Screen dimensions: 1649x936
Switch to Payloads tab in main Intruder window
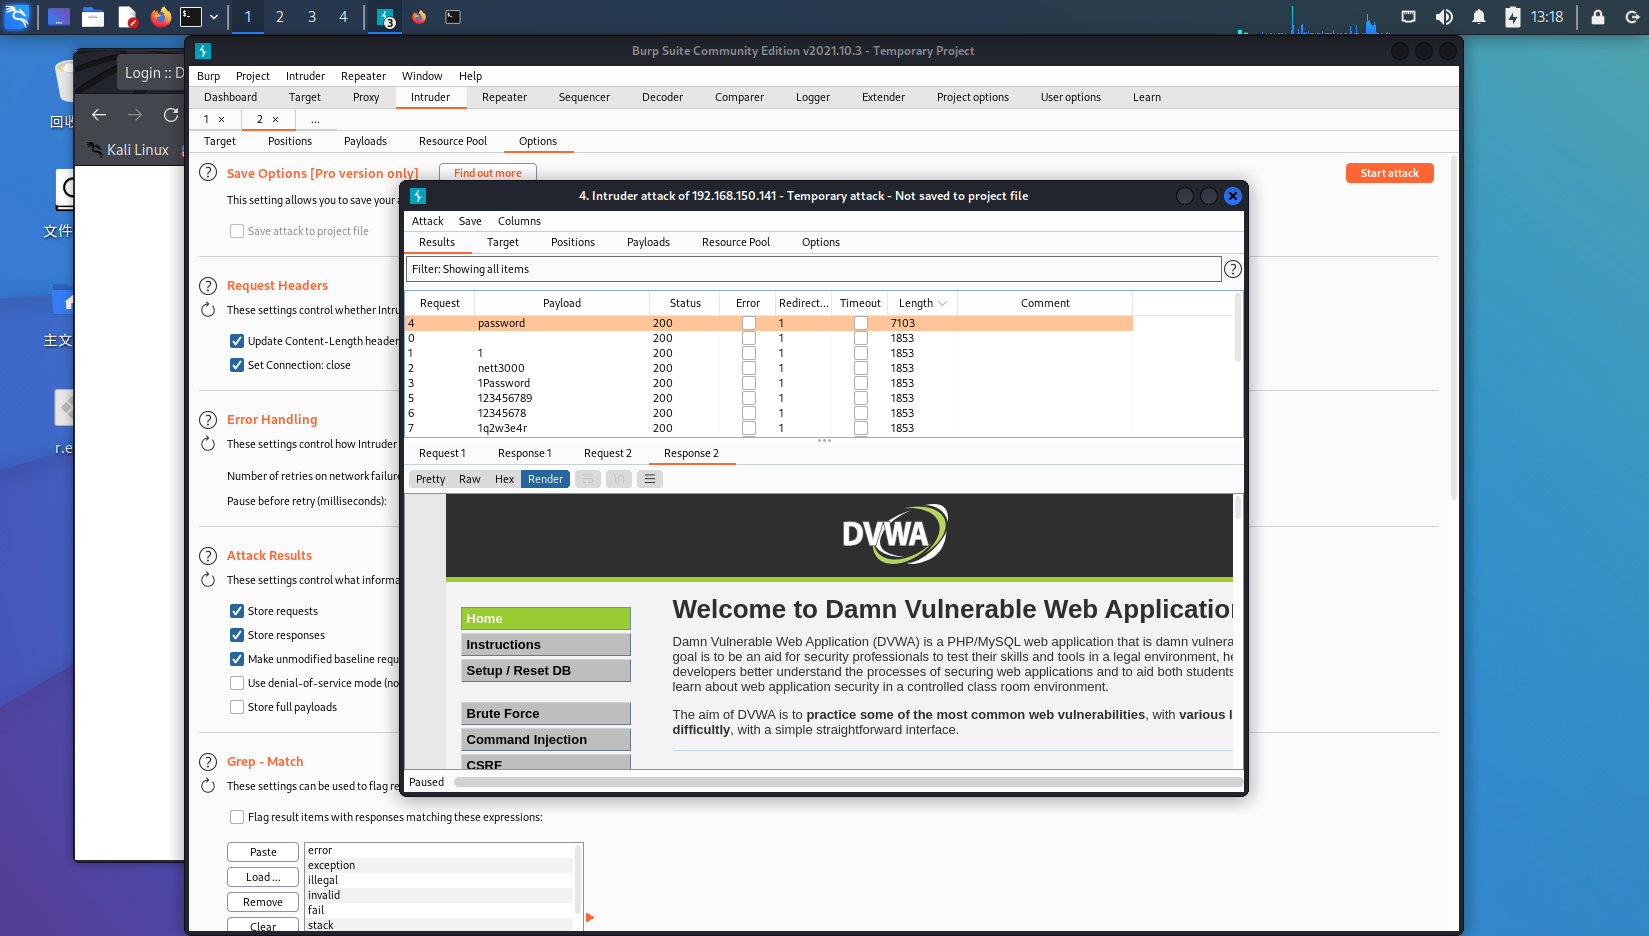pyautogui.click(x=365, y=141)
